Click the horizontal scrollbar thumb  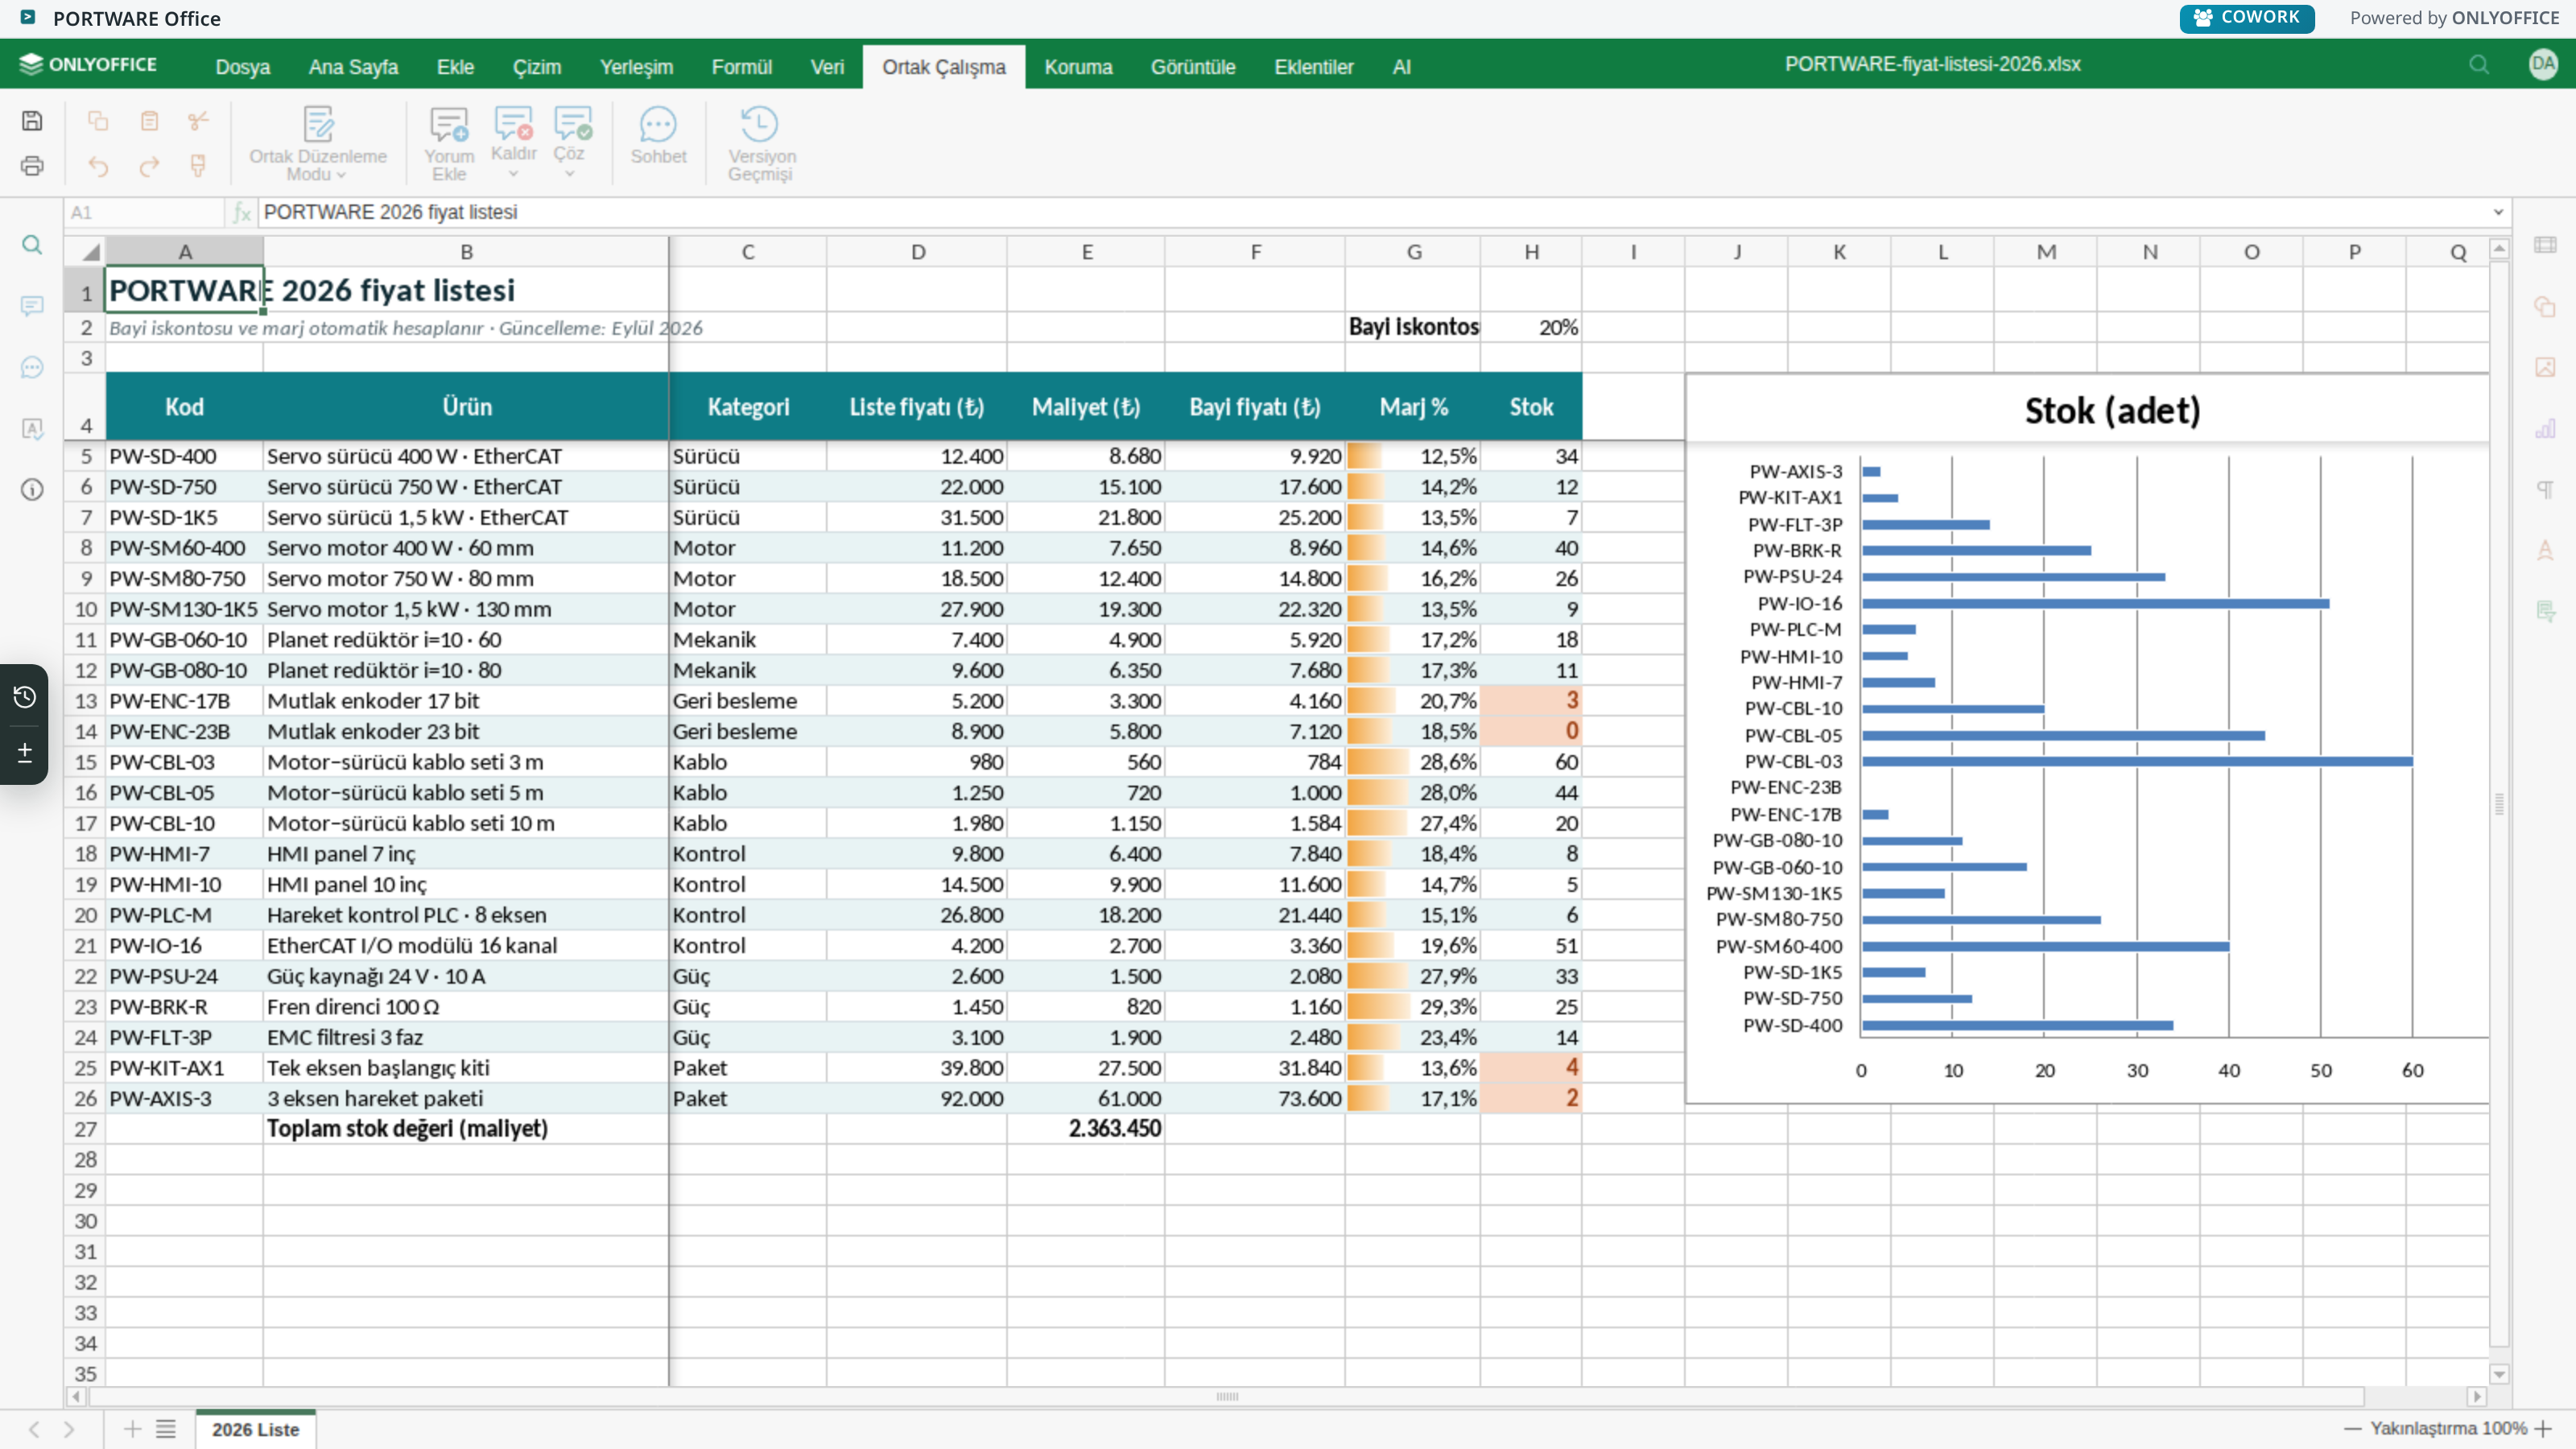1227,1397
